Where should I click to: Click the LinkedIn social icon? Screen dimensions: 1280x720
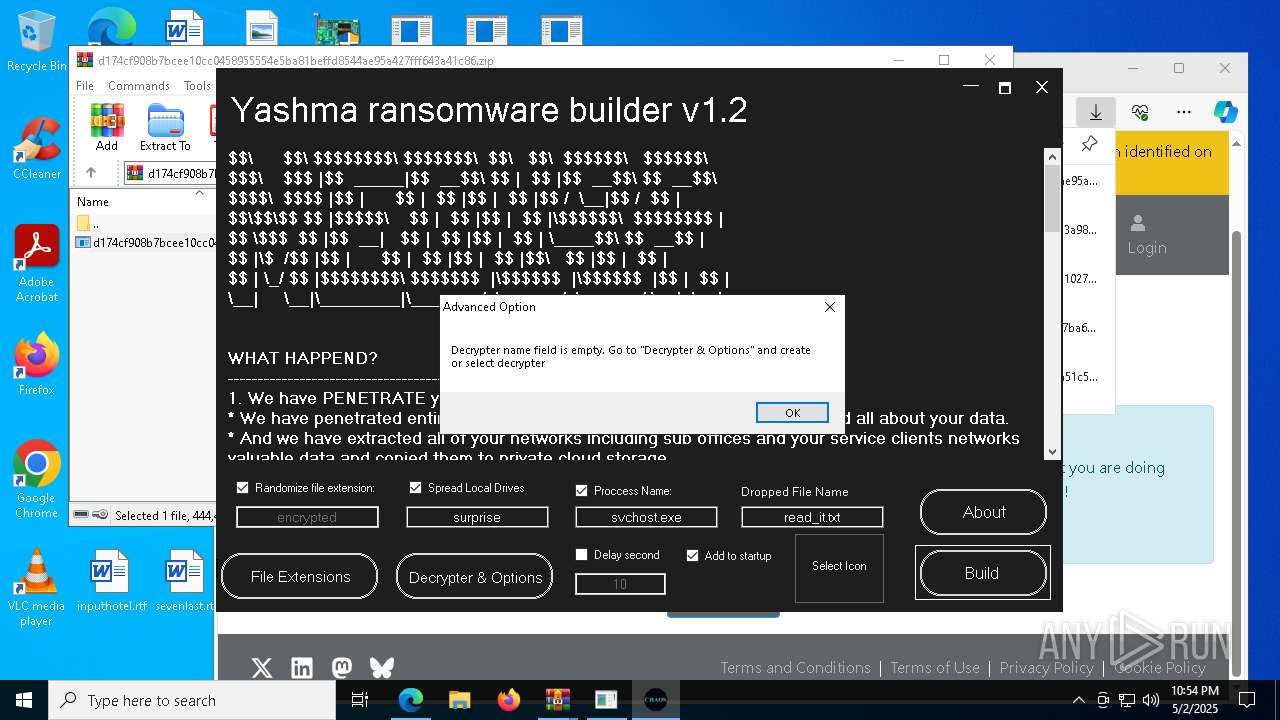(x=302, y=668)
